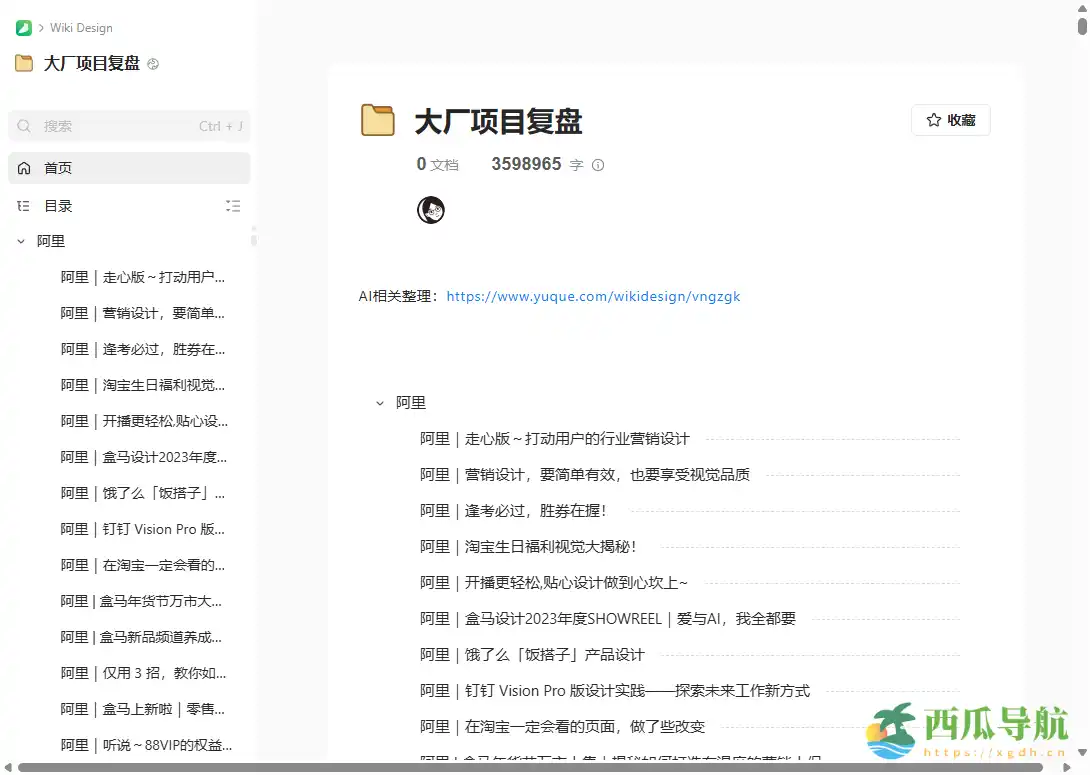
Task: Toggle favorite with the 收藏 button
Action: [950, 119]
